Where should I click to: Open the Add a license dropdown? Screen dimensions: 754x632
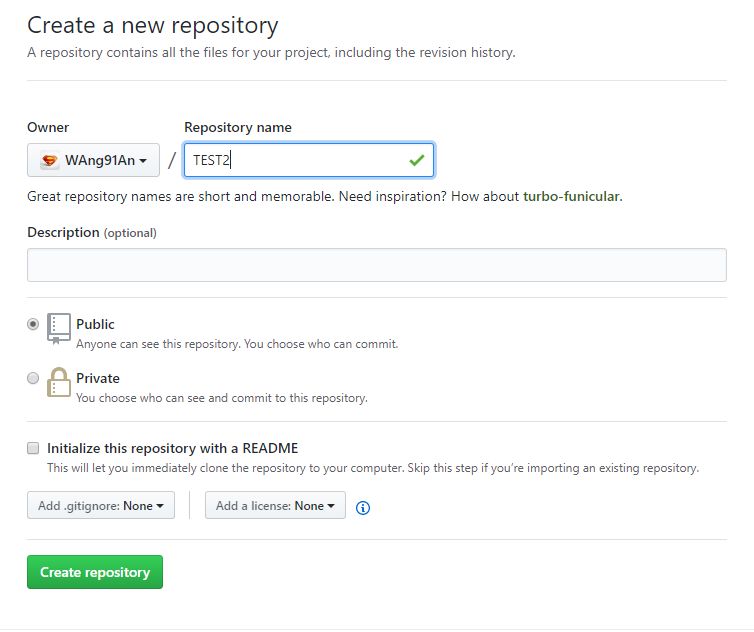tap(275, 505)
